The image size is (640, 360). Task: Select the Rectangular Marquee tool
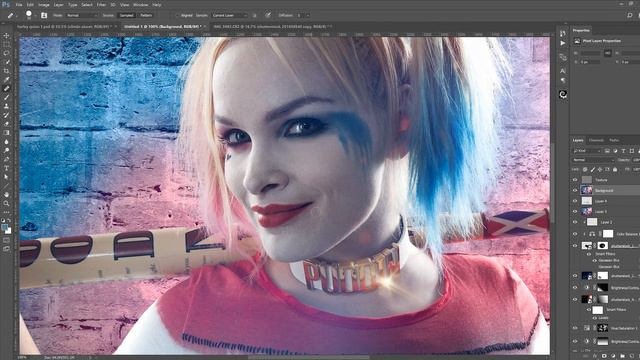pyautogui.click(x=7, y=44)
